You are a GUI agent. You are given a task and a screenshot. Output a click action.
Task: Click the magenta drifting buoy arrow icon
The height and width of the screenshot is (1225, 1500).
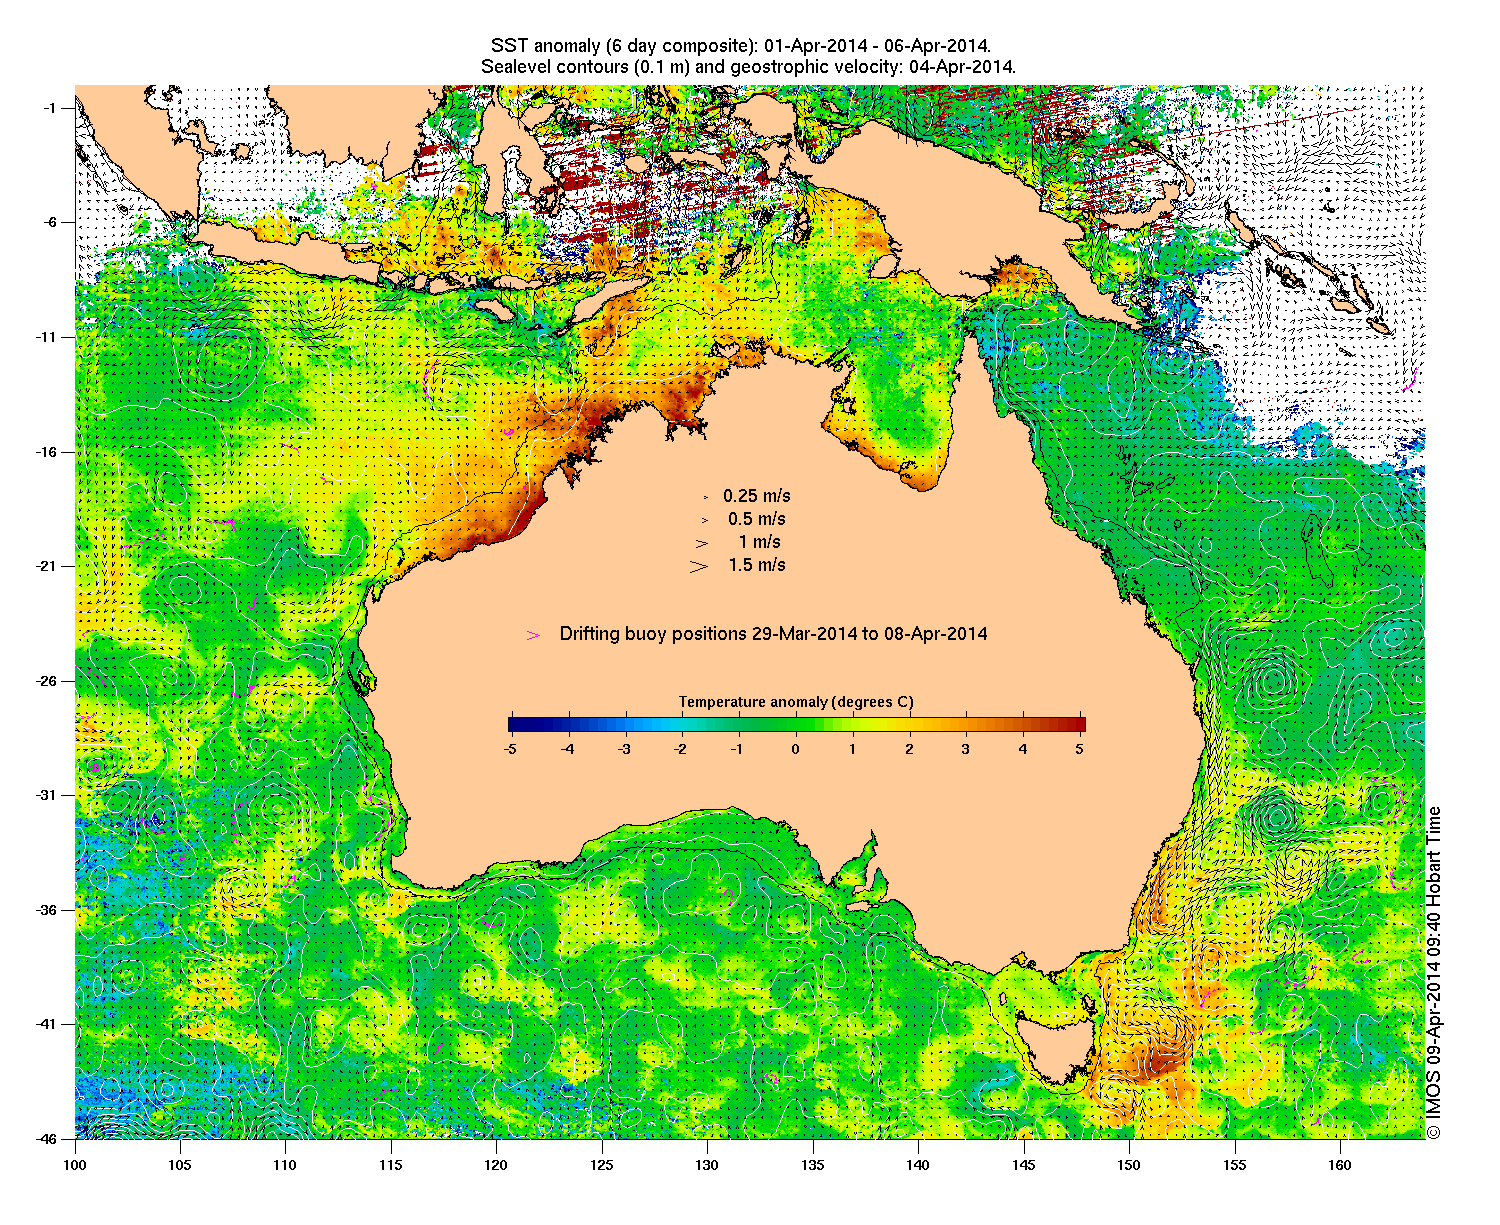tap(534, 635)
